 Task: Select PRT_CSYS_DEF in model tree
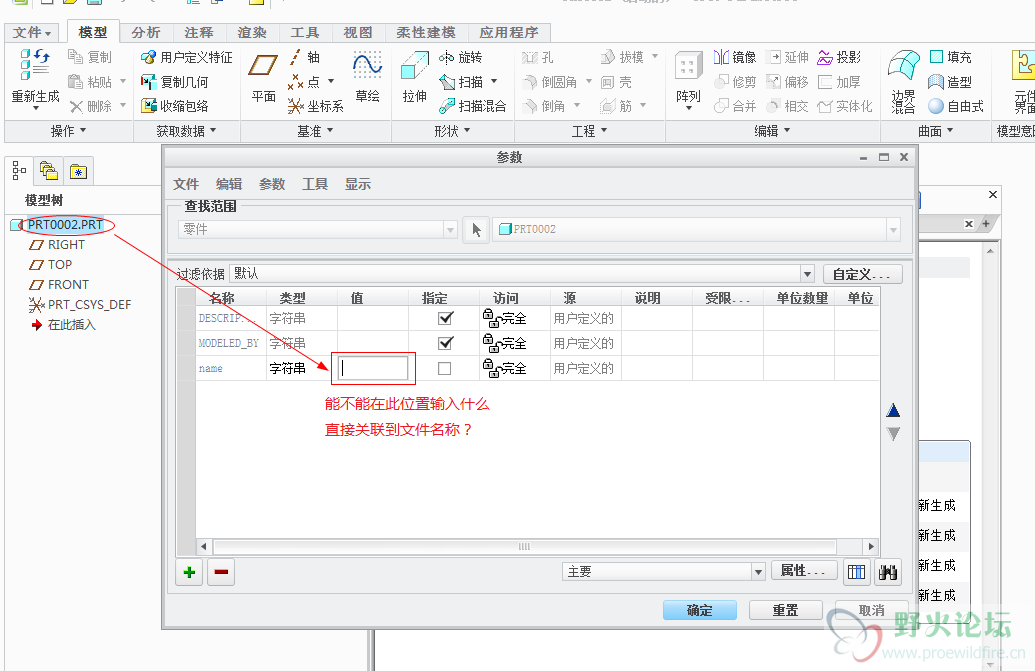pyautogui.click(x=89, y=304)
